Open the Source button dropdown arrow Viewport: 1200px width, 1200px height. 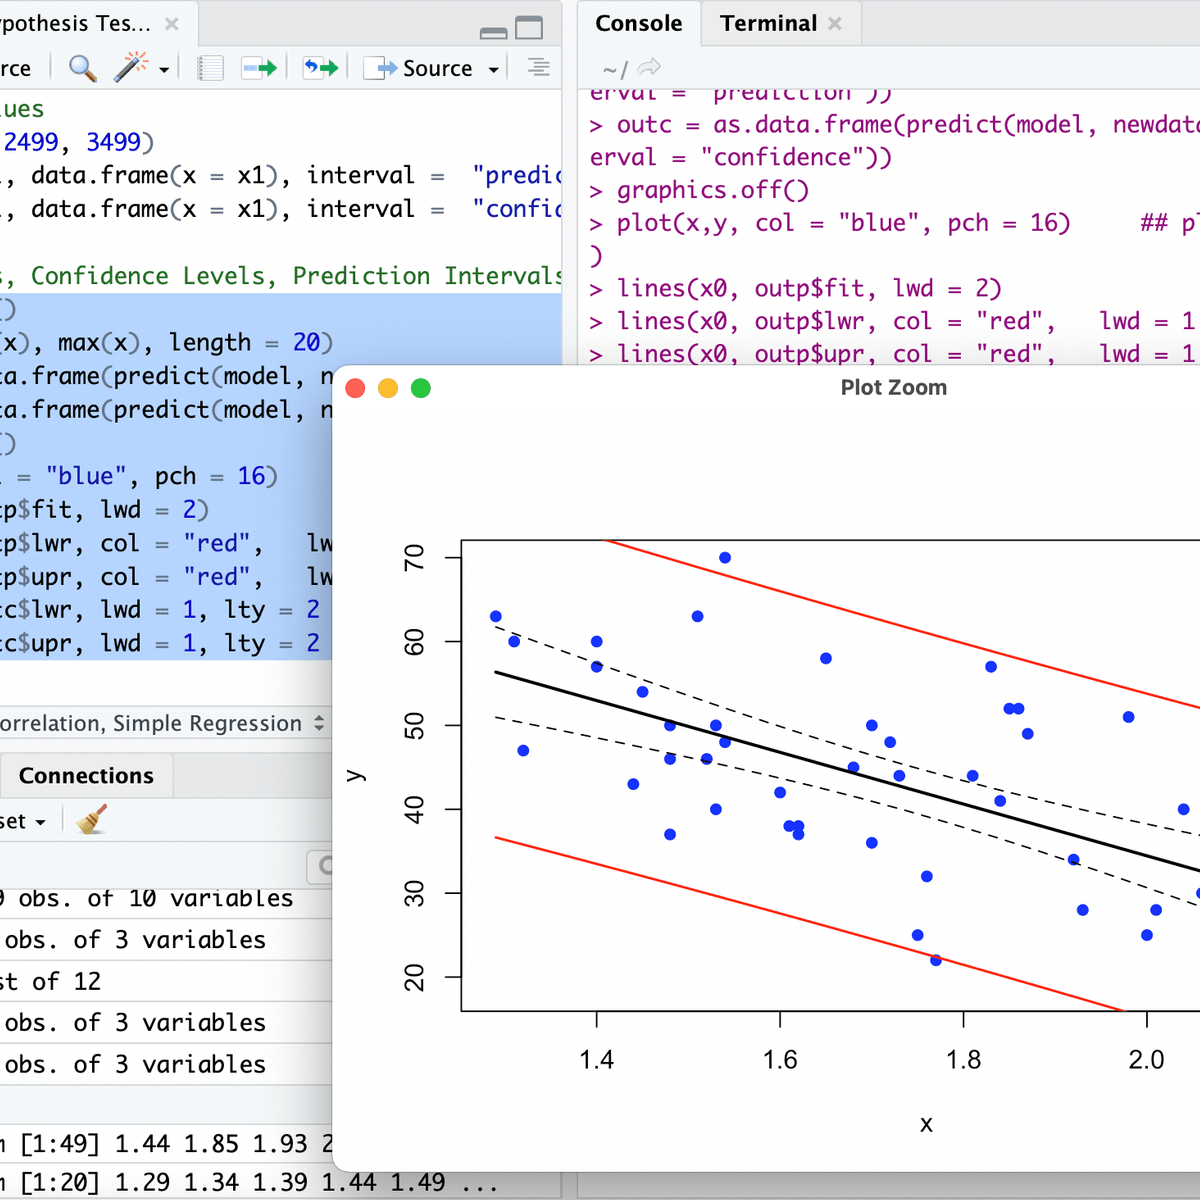pos(492,68)
